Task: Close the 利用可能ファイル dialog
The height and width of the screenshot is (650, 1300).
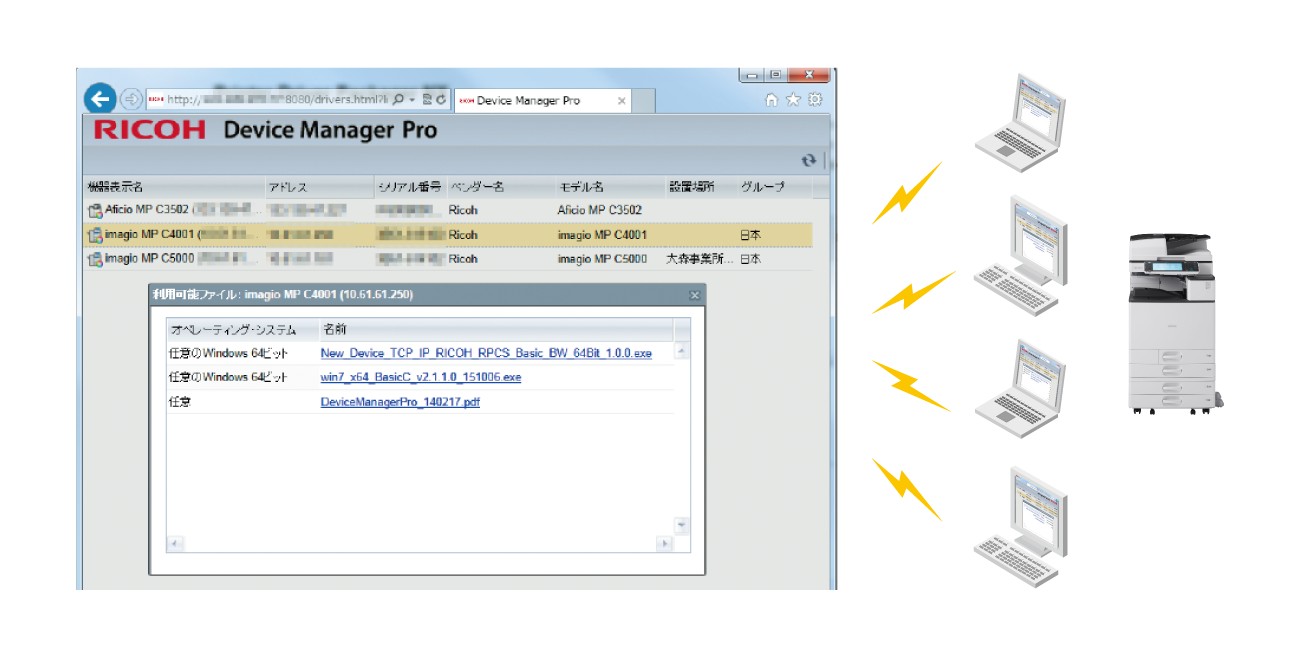Action: 694,296
